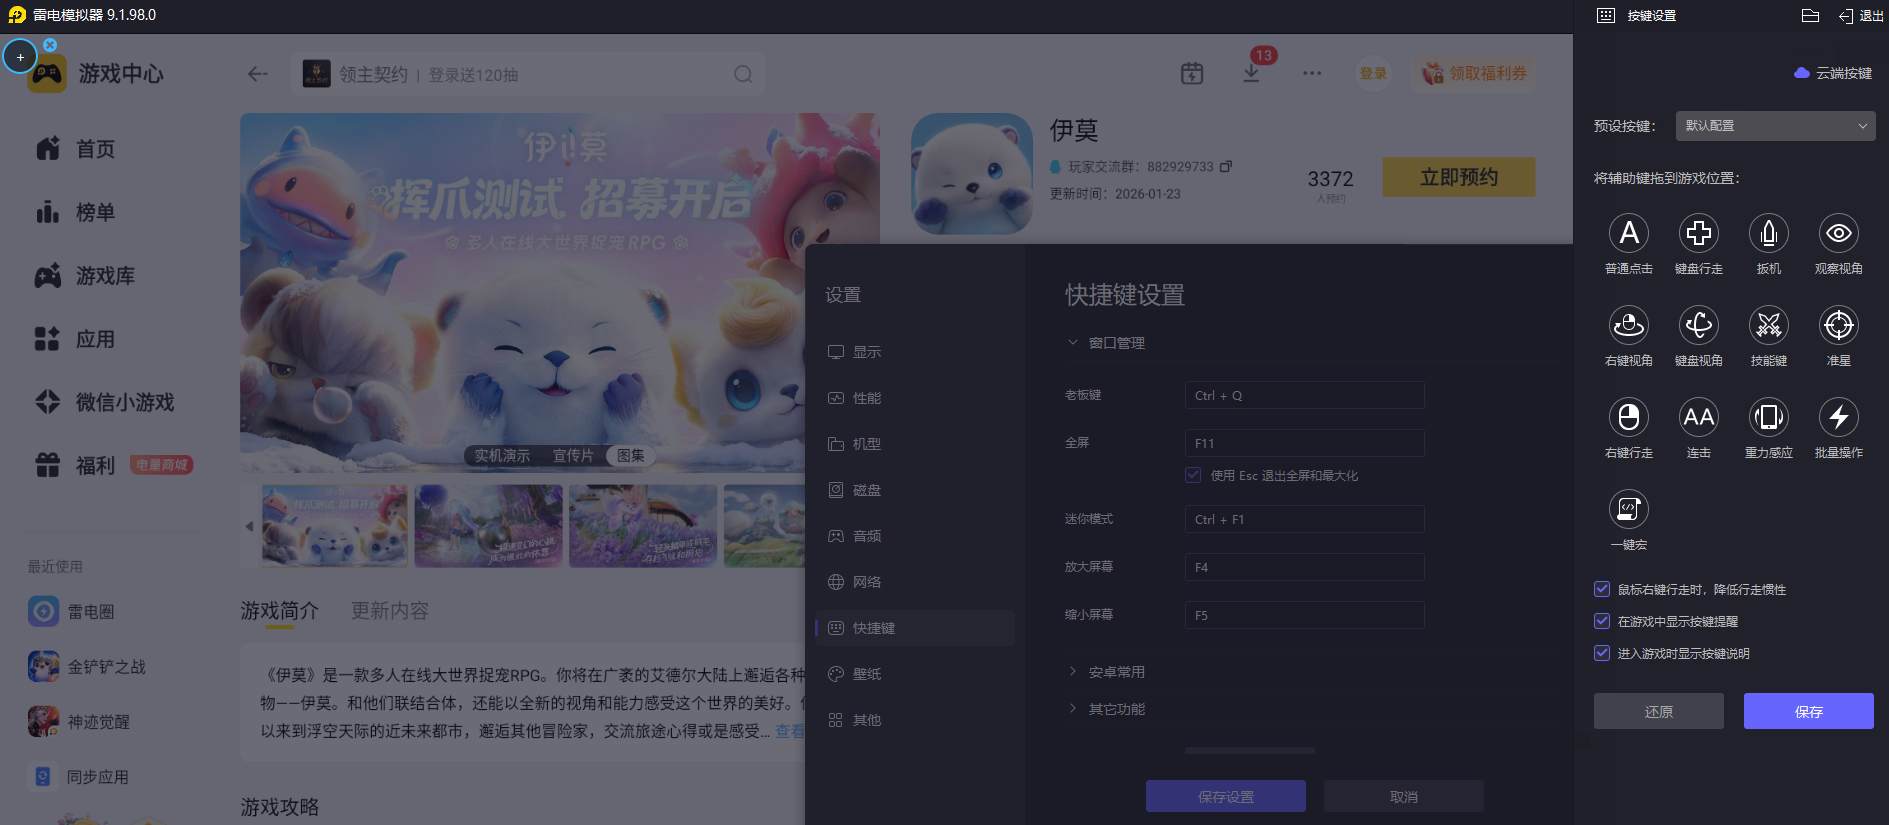Image resolution: width=1889 pixels, height=825 pixels.
Task: Open the 网络 settings tab
Action: click(x=915, y=582)
